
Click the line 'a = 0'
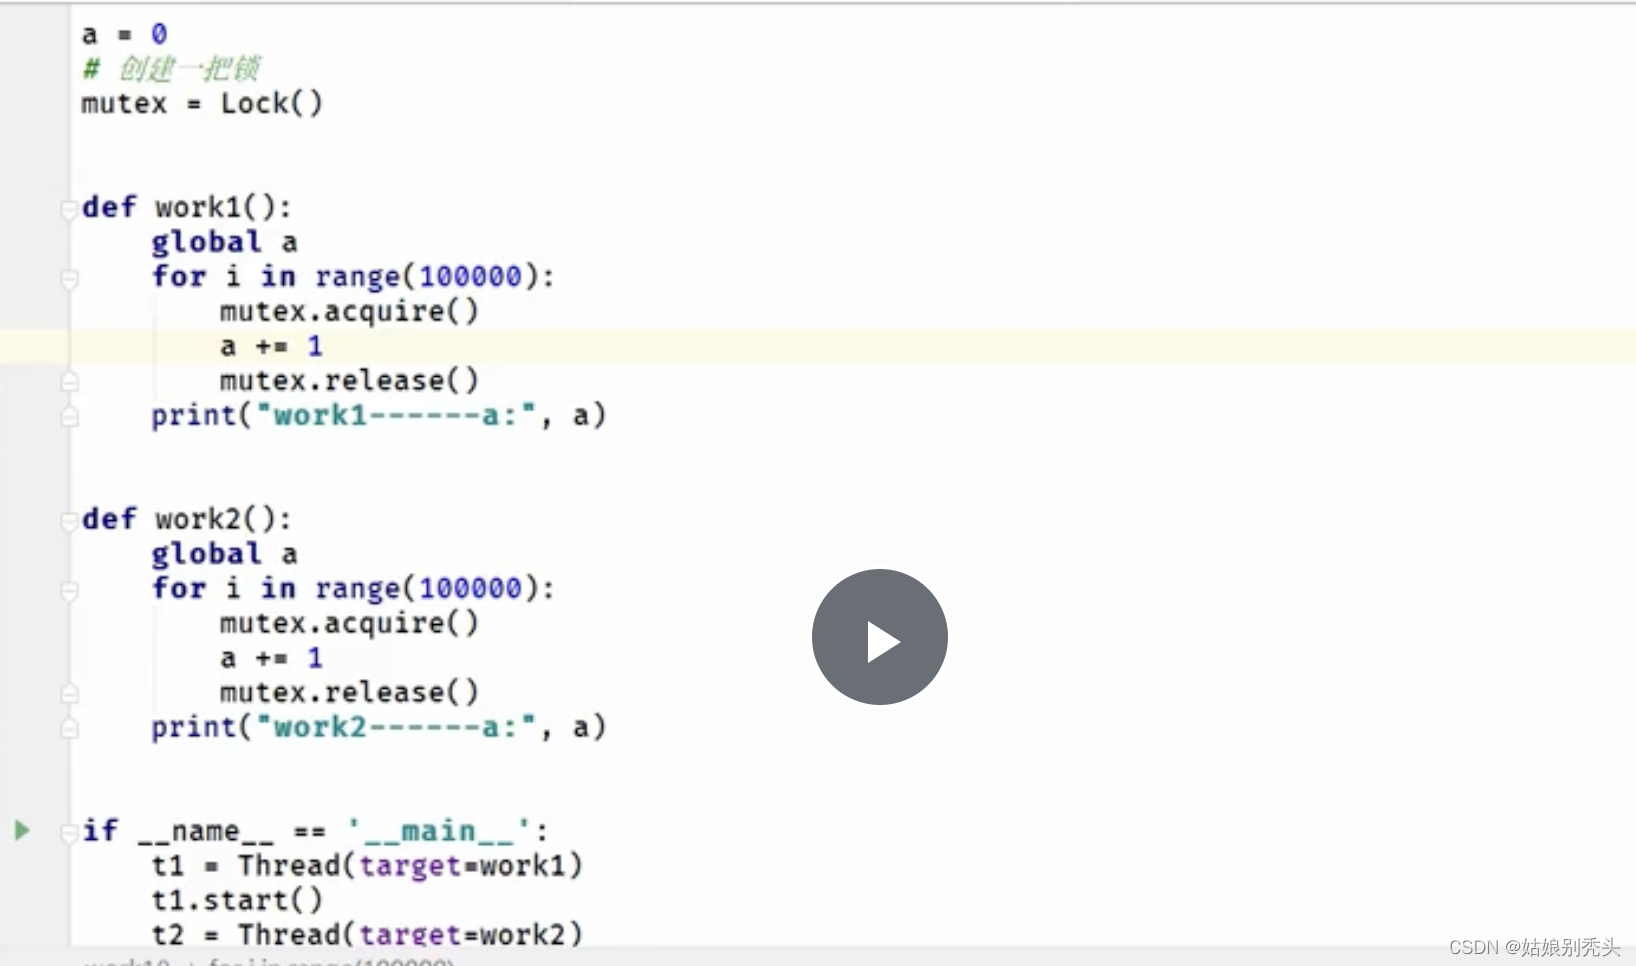tap(124, 35)
